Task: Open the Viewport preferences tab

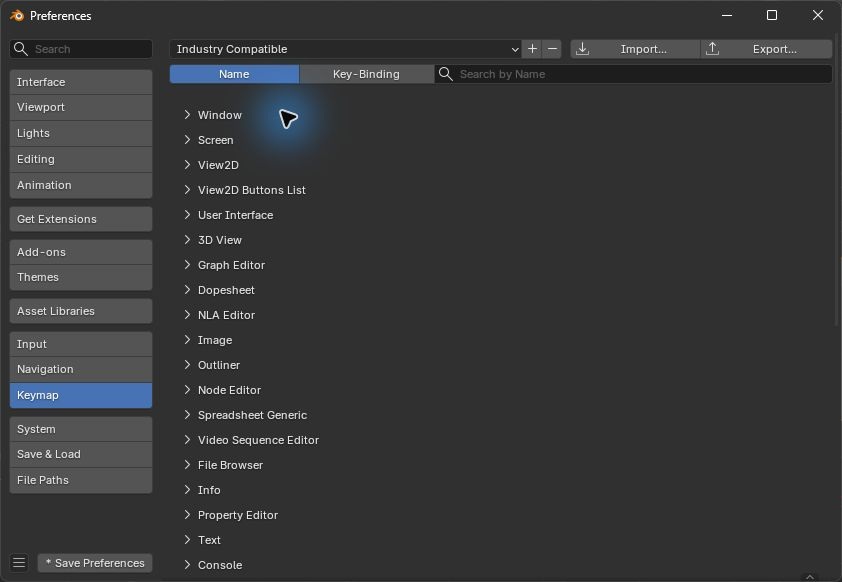Action: tap(81, 107)
